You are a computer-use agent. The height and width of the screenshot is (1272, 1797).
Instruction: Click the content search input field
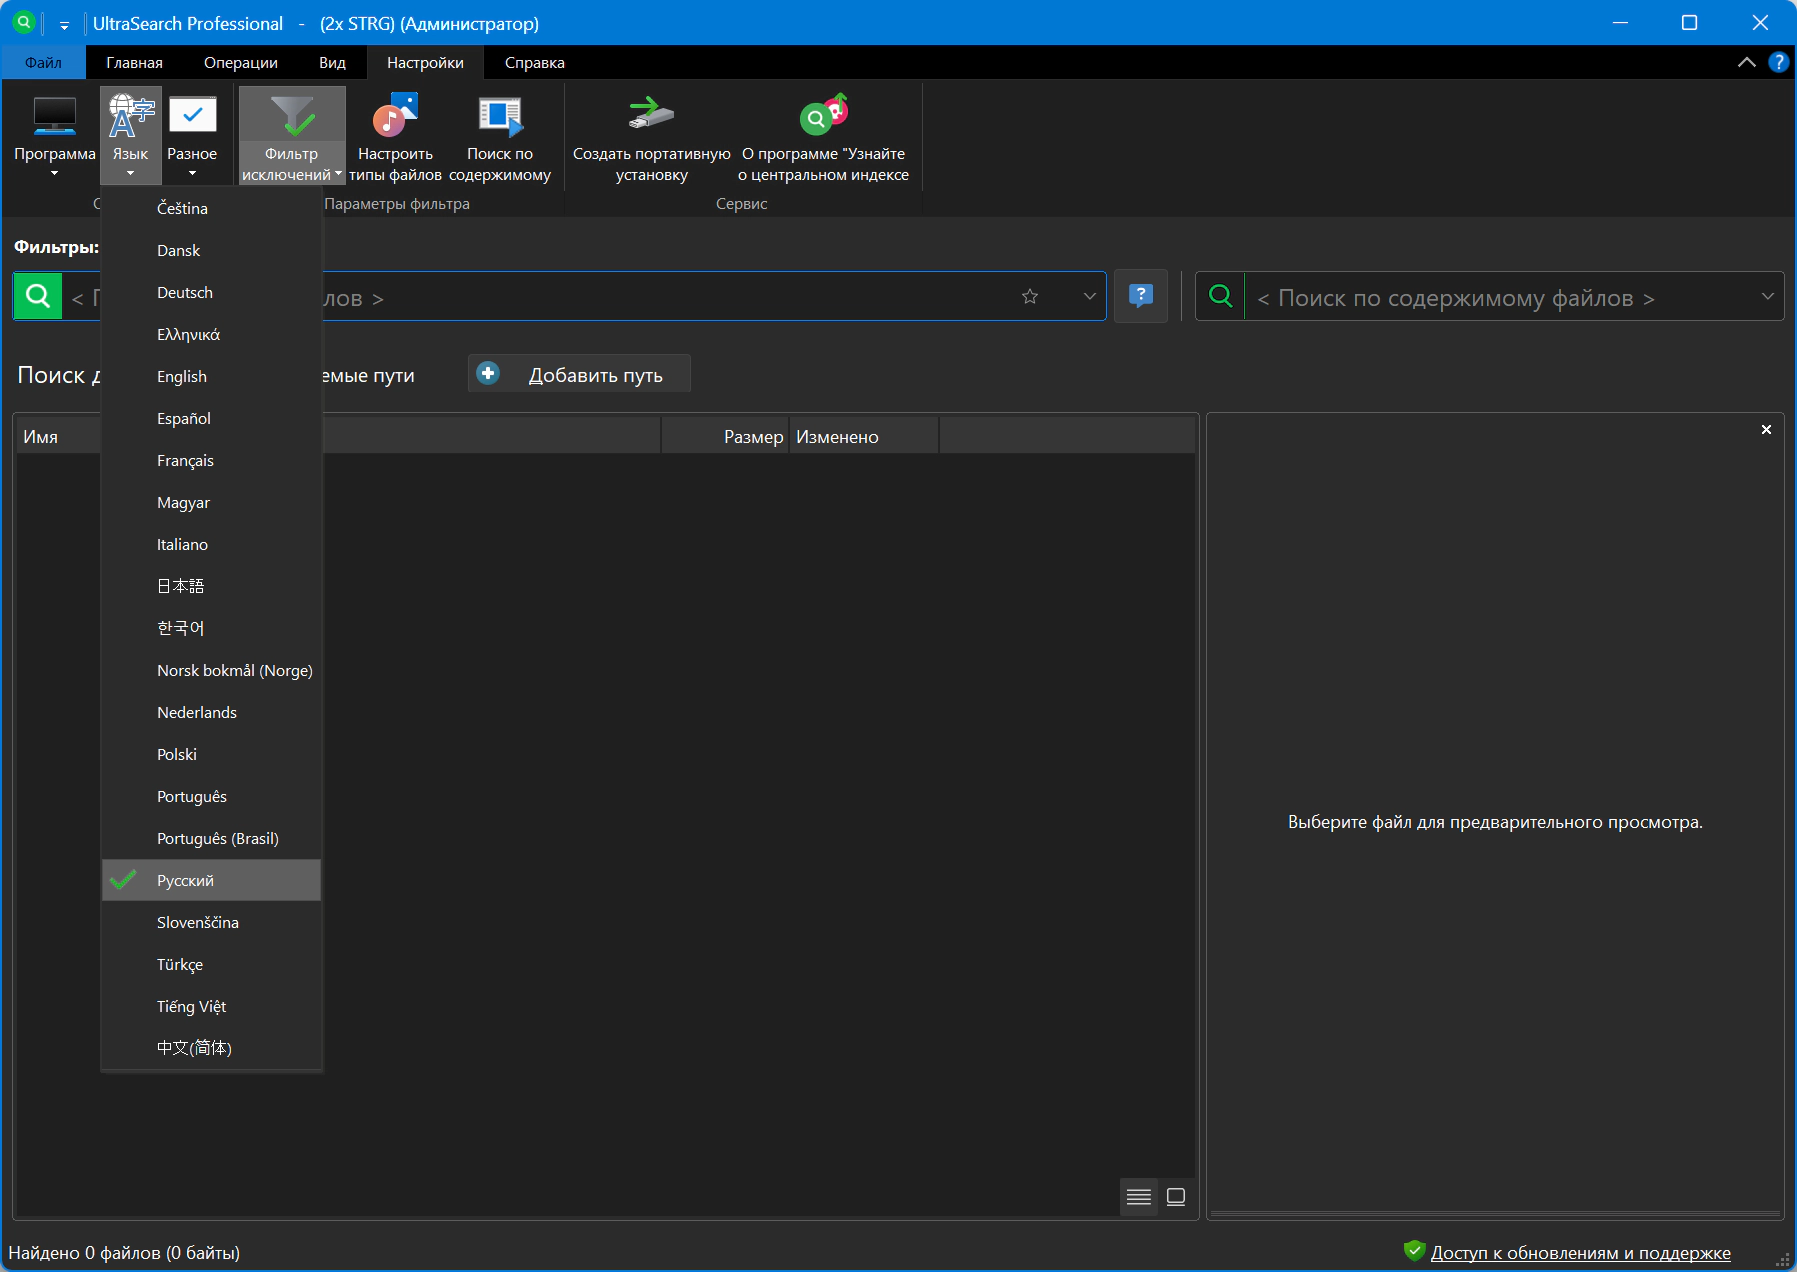[1500, 296]
